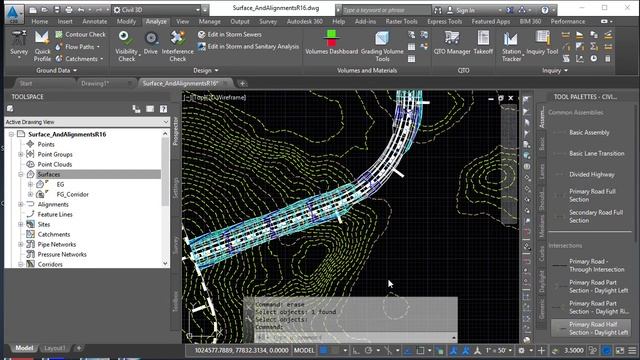
Task: Select Feature Lines in Toolspace tree
Action: coord(55,214)
